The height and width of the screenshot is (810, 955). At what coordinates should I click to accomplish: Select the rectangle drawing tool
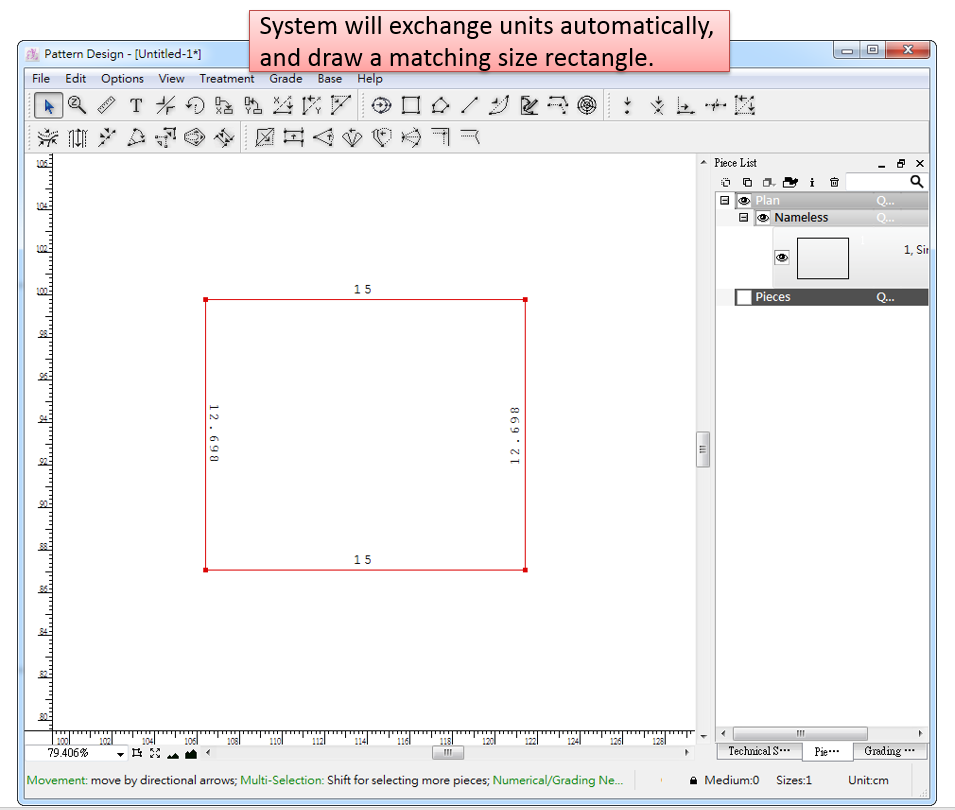(410, 105)
